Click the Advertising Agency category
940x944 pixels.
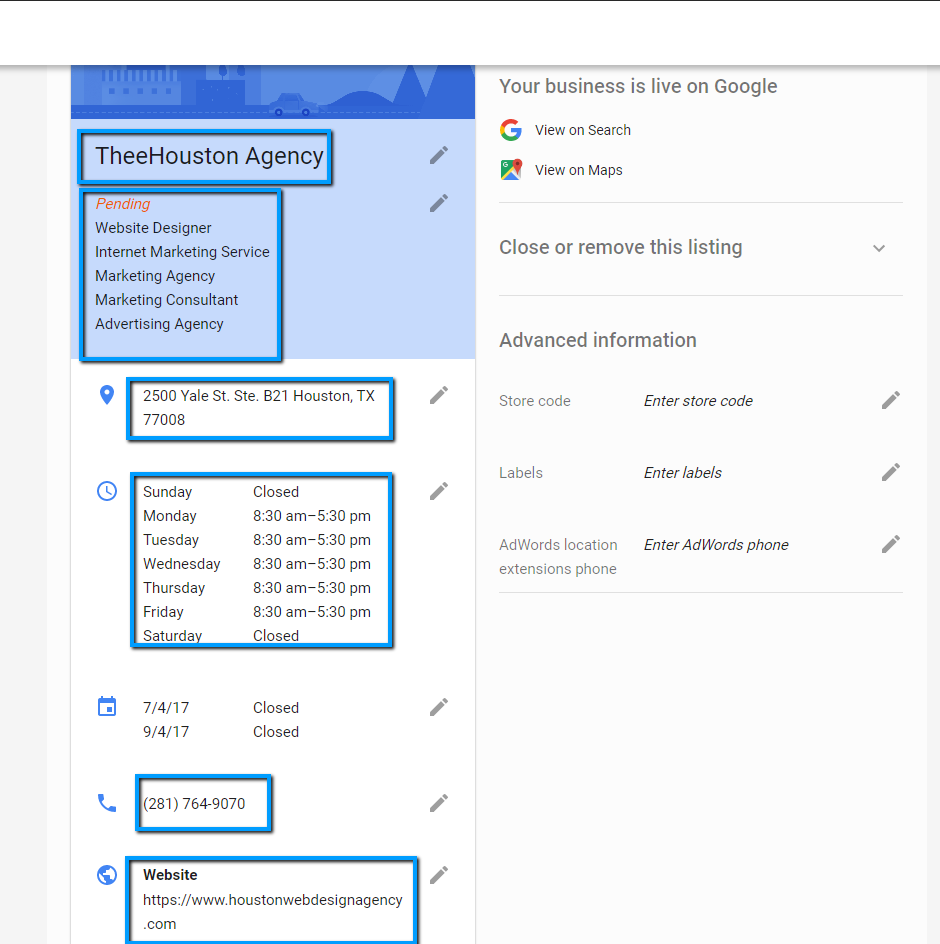point(159,324)
